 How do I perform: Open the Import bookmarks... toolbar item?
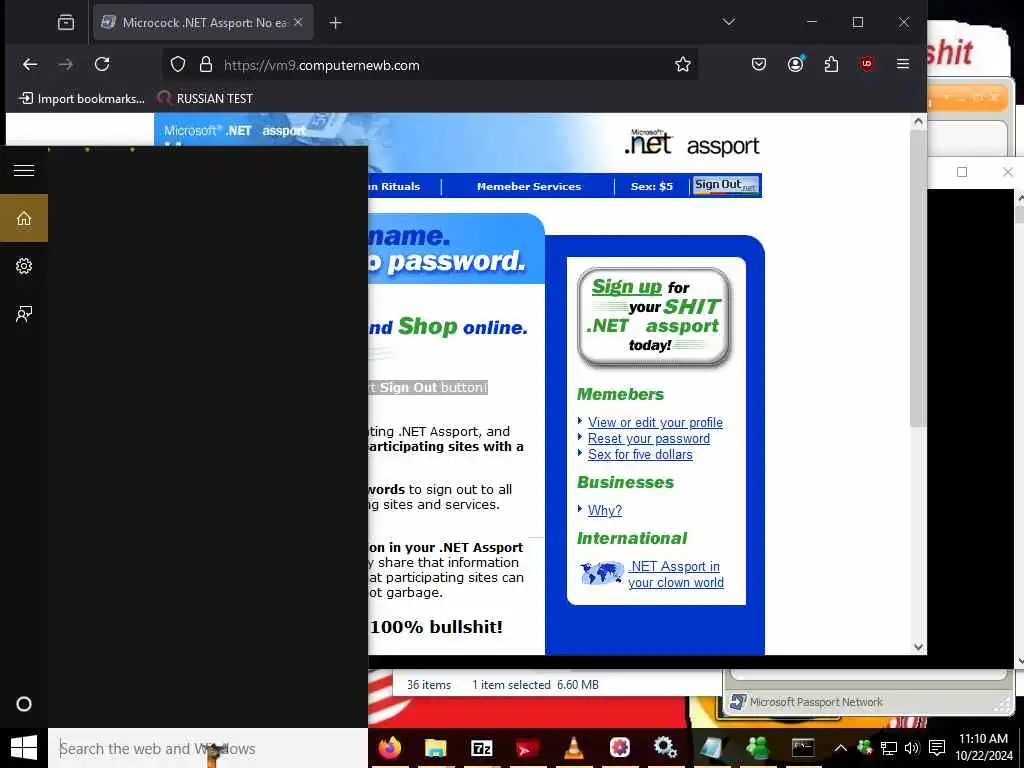pyautogui.click(x=82, y=99)
